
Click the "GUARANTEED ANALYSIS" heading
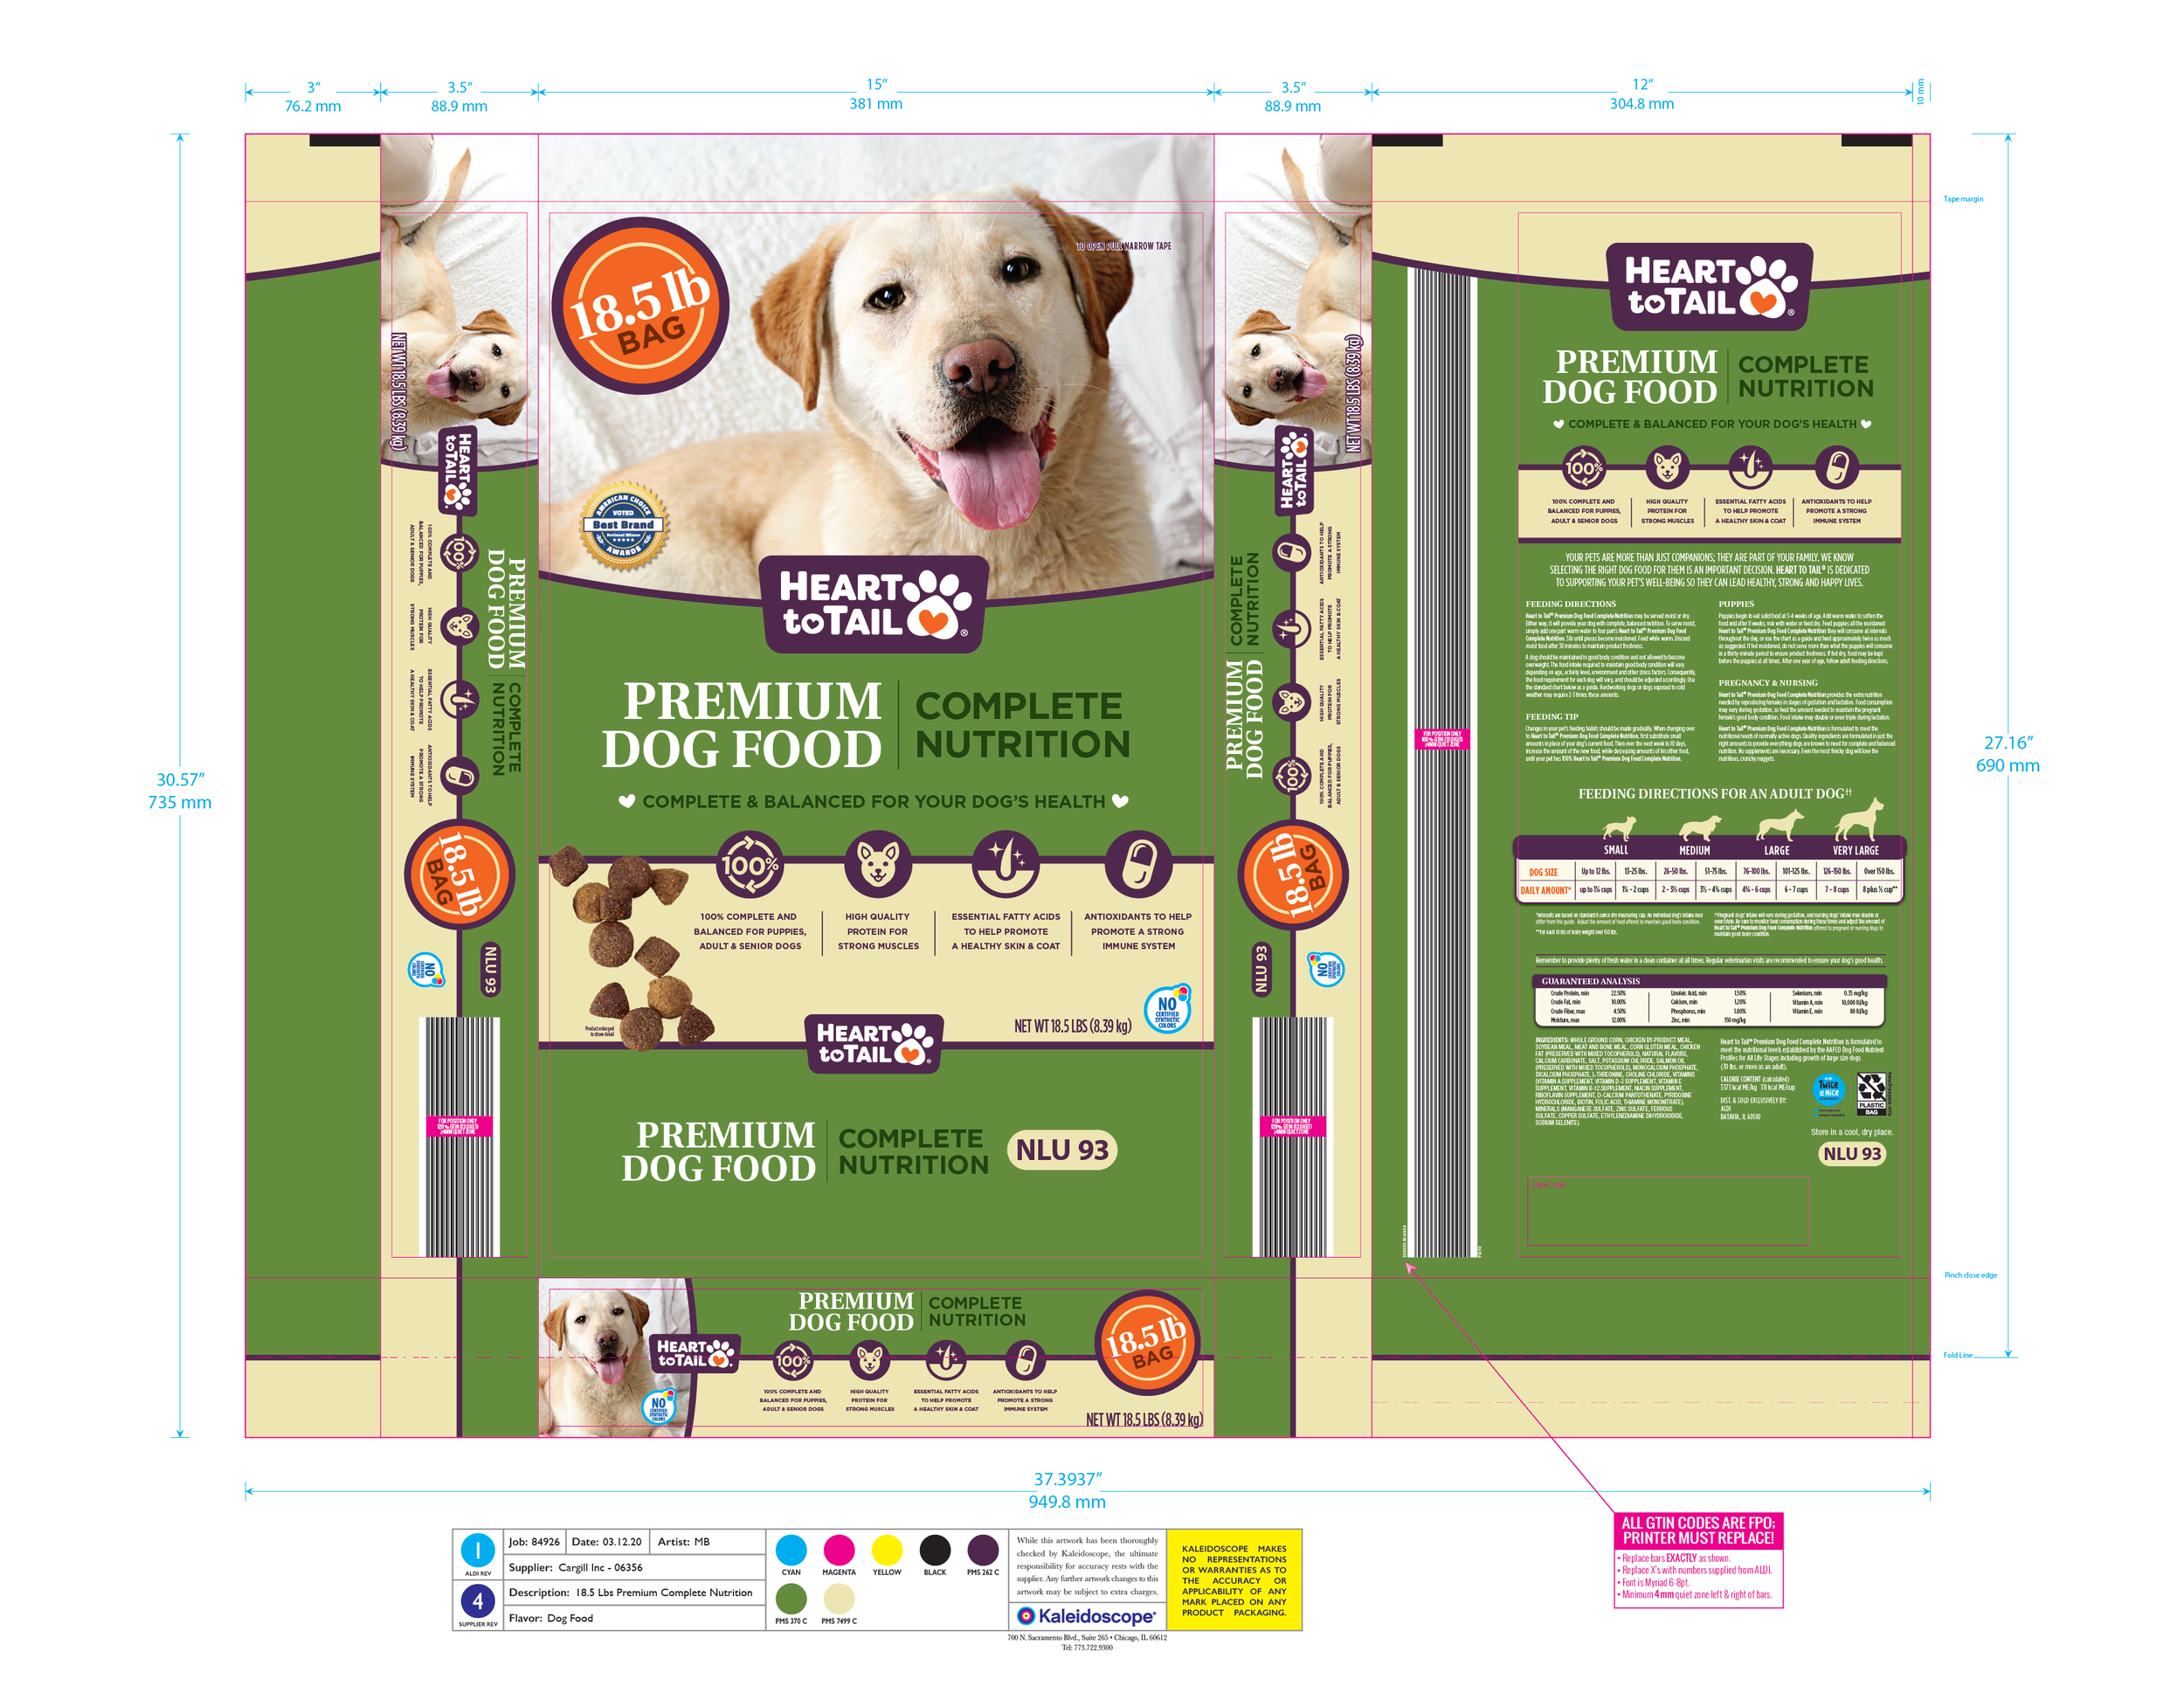coord(1590,981)
